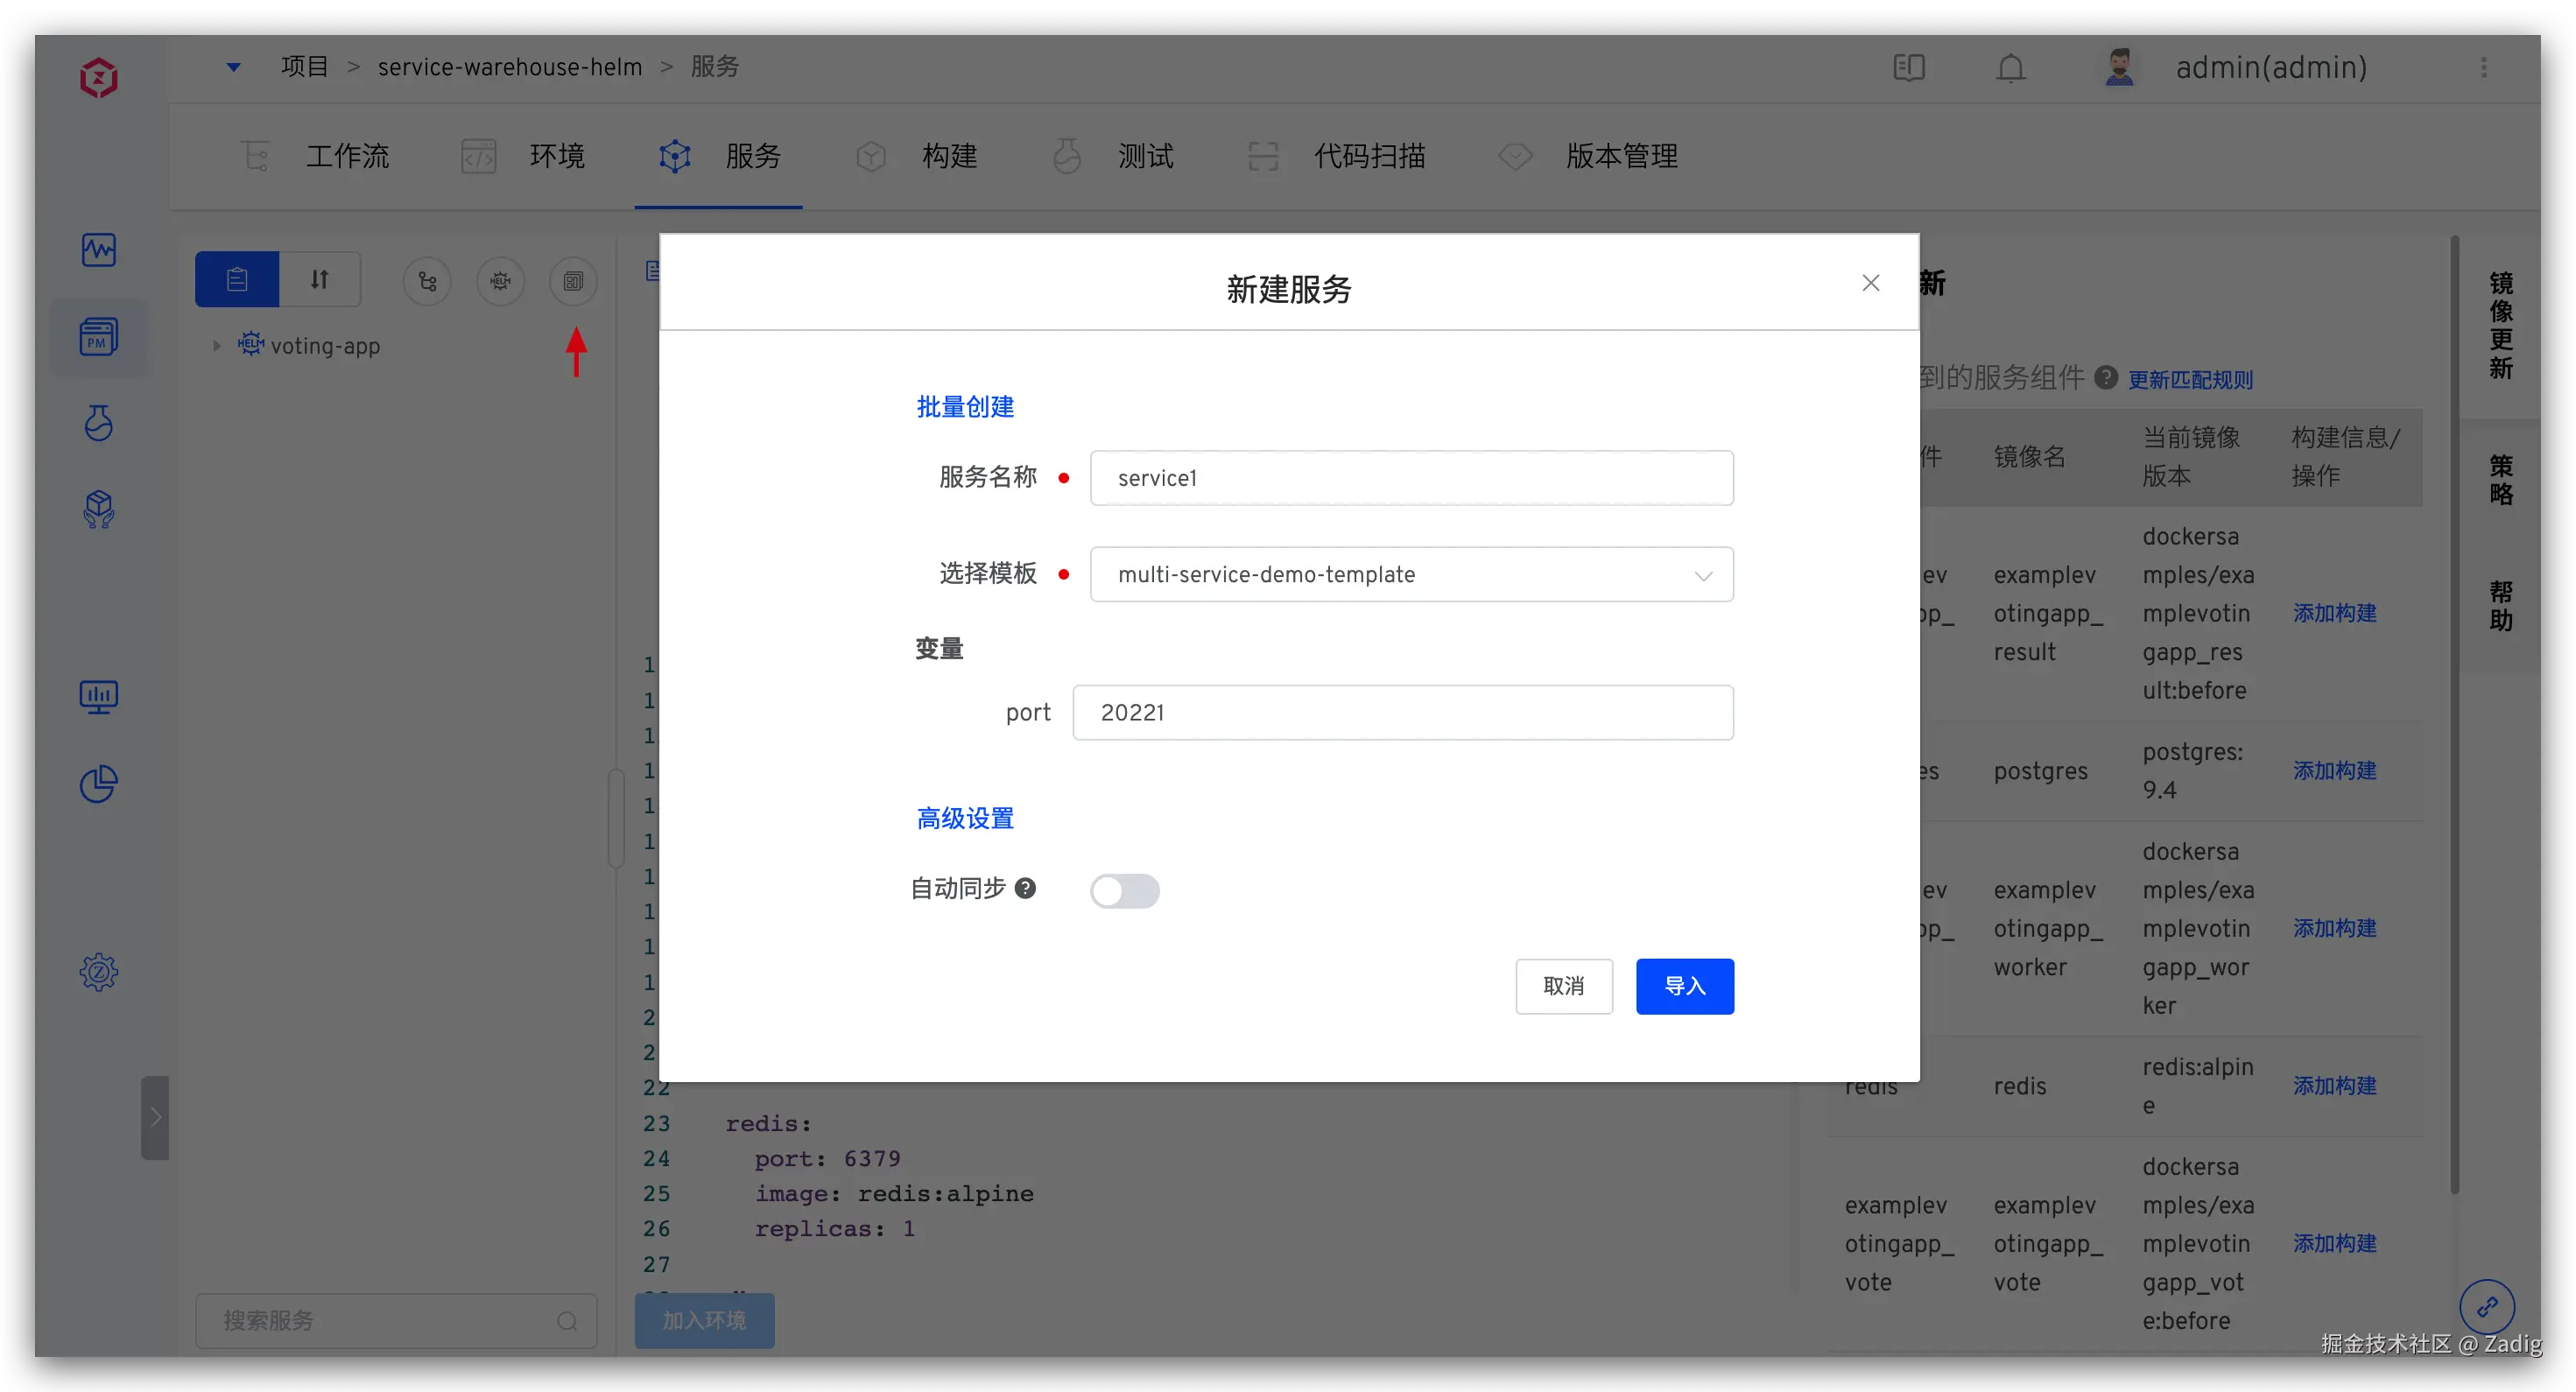Click the sort services toggle icon
The image size is (2576, 1392).
click(319, 280)
